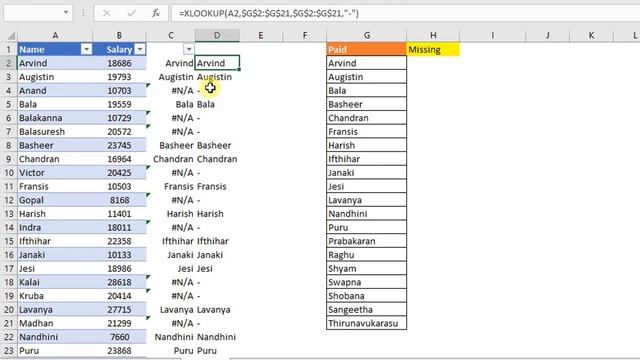Image resolution: width=640 pixels, height=360 pixels.
Task: Click salary value 7660
Action: coord(119,337)
